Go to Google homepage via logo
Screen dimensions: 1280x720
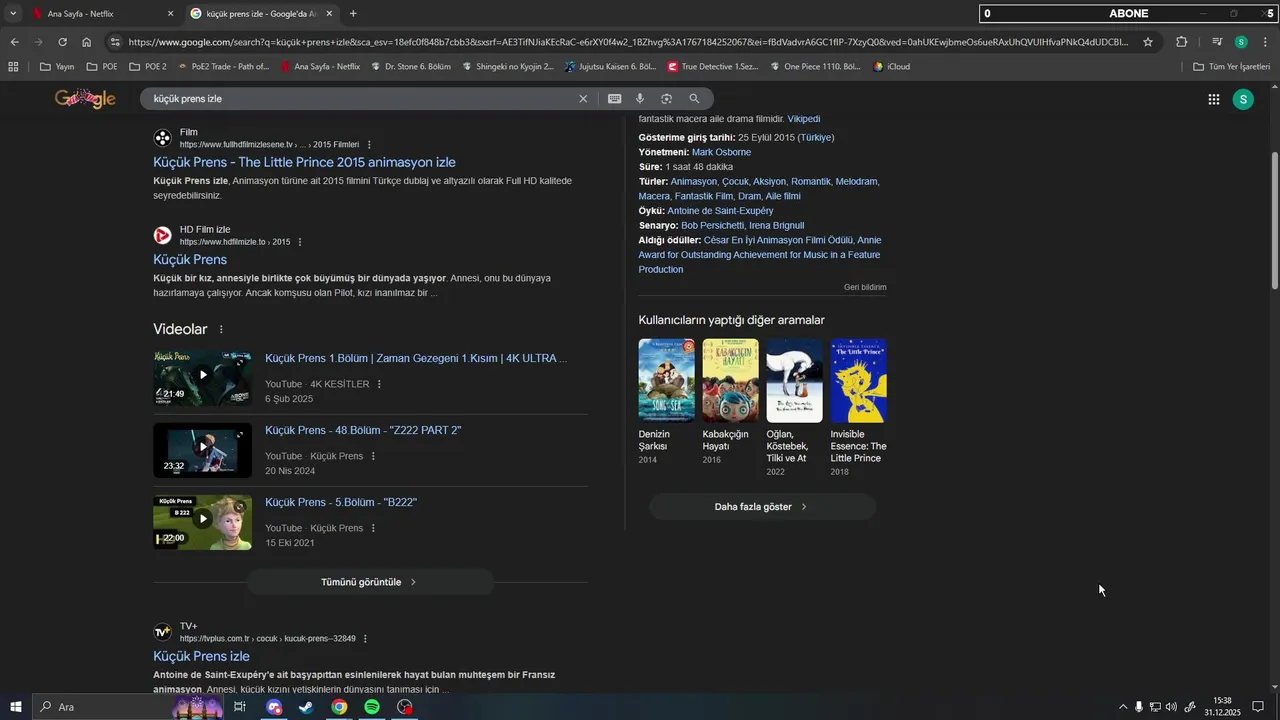click(85, 99)
